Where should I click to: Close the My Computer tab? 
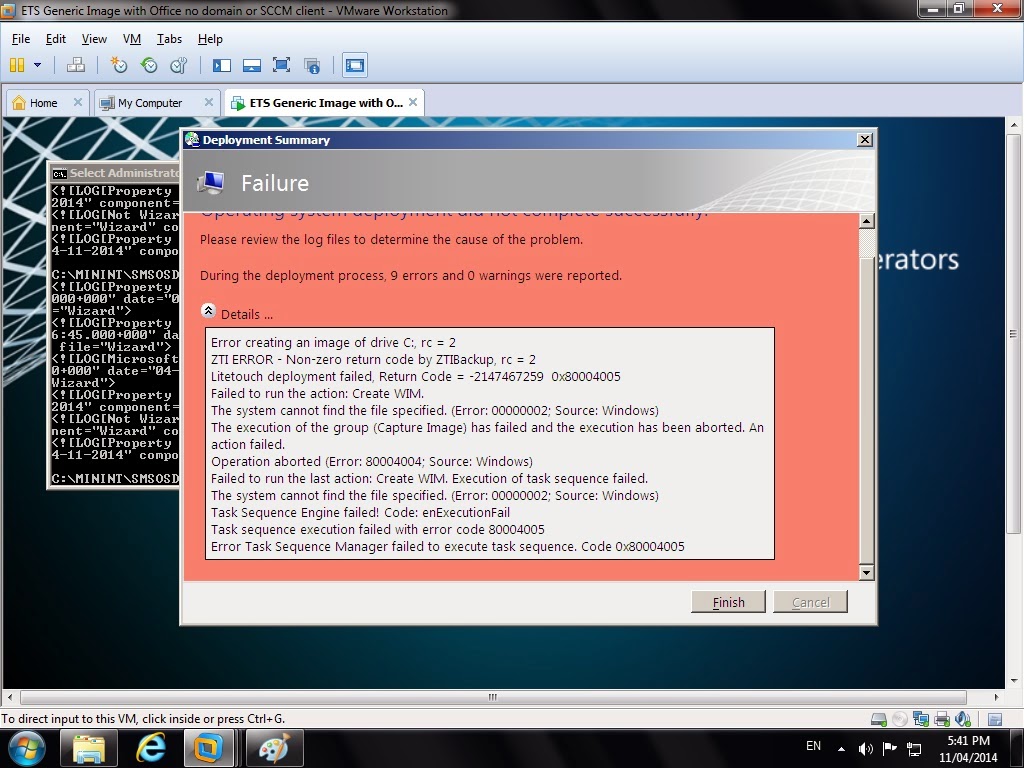[x=209, y=102]
